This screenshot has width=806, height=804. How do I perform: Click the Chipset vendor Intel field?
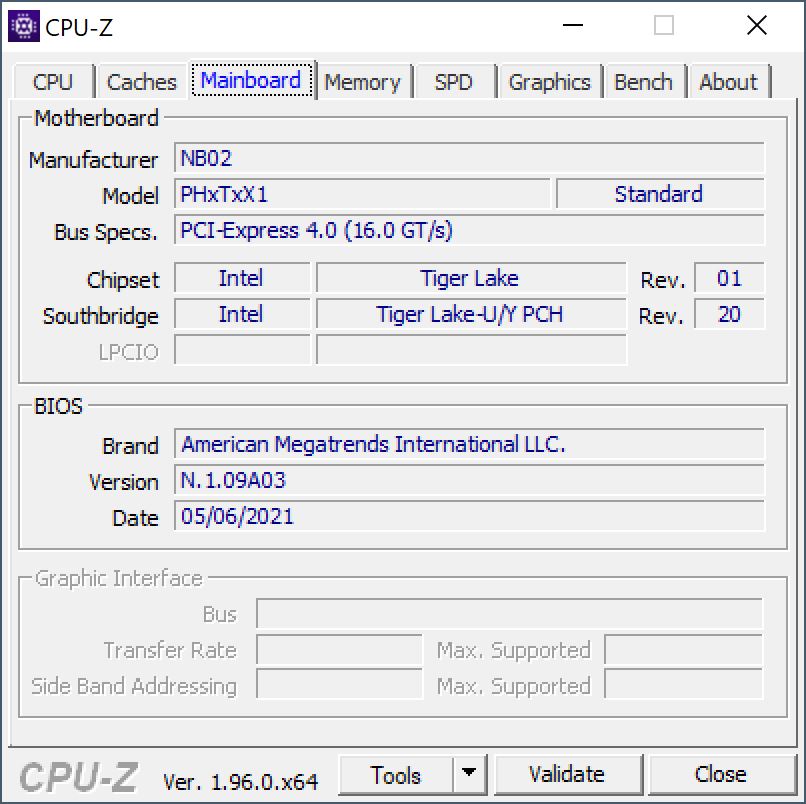242,278
